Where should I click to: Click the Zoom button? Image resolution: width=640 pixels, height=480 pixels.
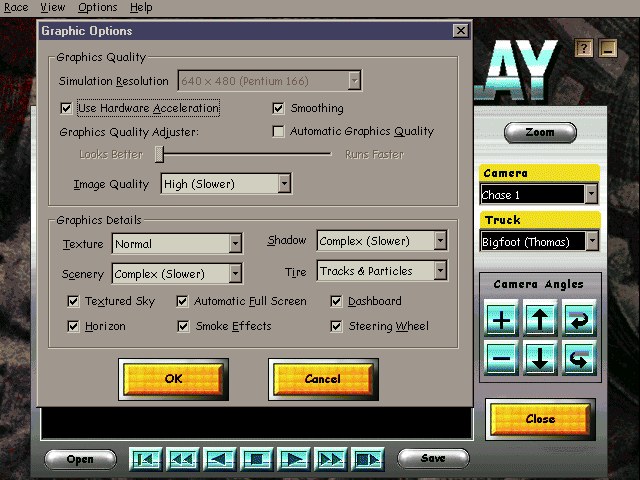click(540, 132)
